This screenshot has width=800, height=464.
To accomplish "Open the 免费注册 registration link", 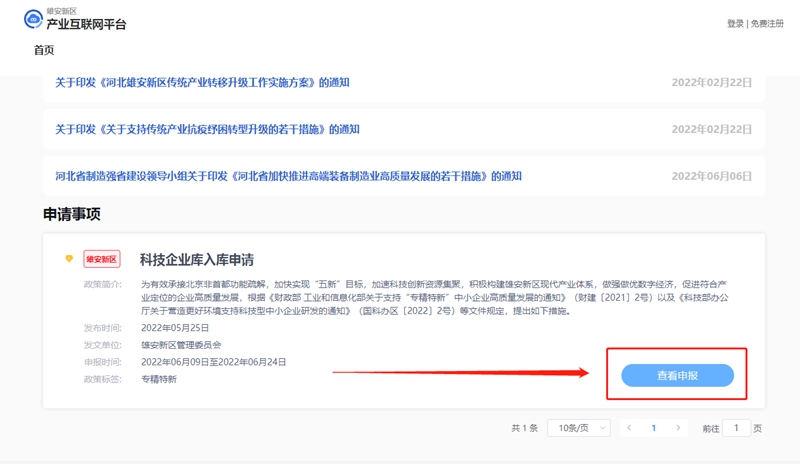I will click(x=767, y=23).
